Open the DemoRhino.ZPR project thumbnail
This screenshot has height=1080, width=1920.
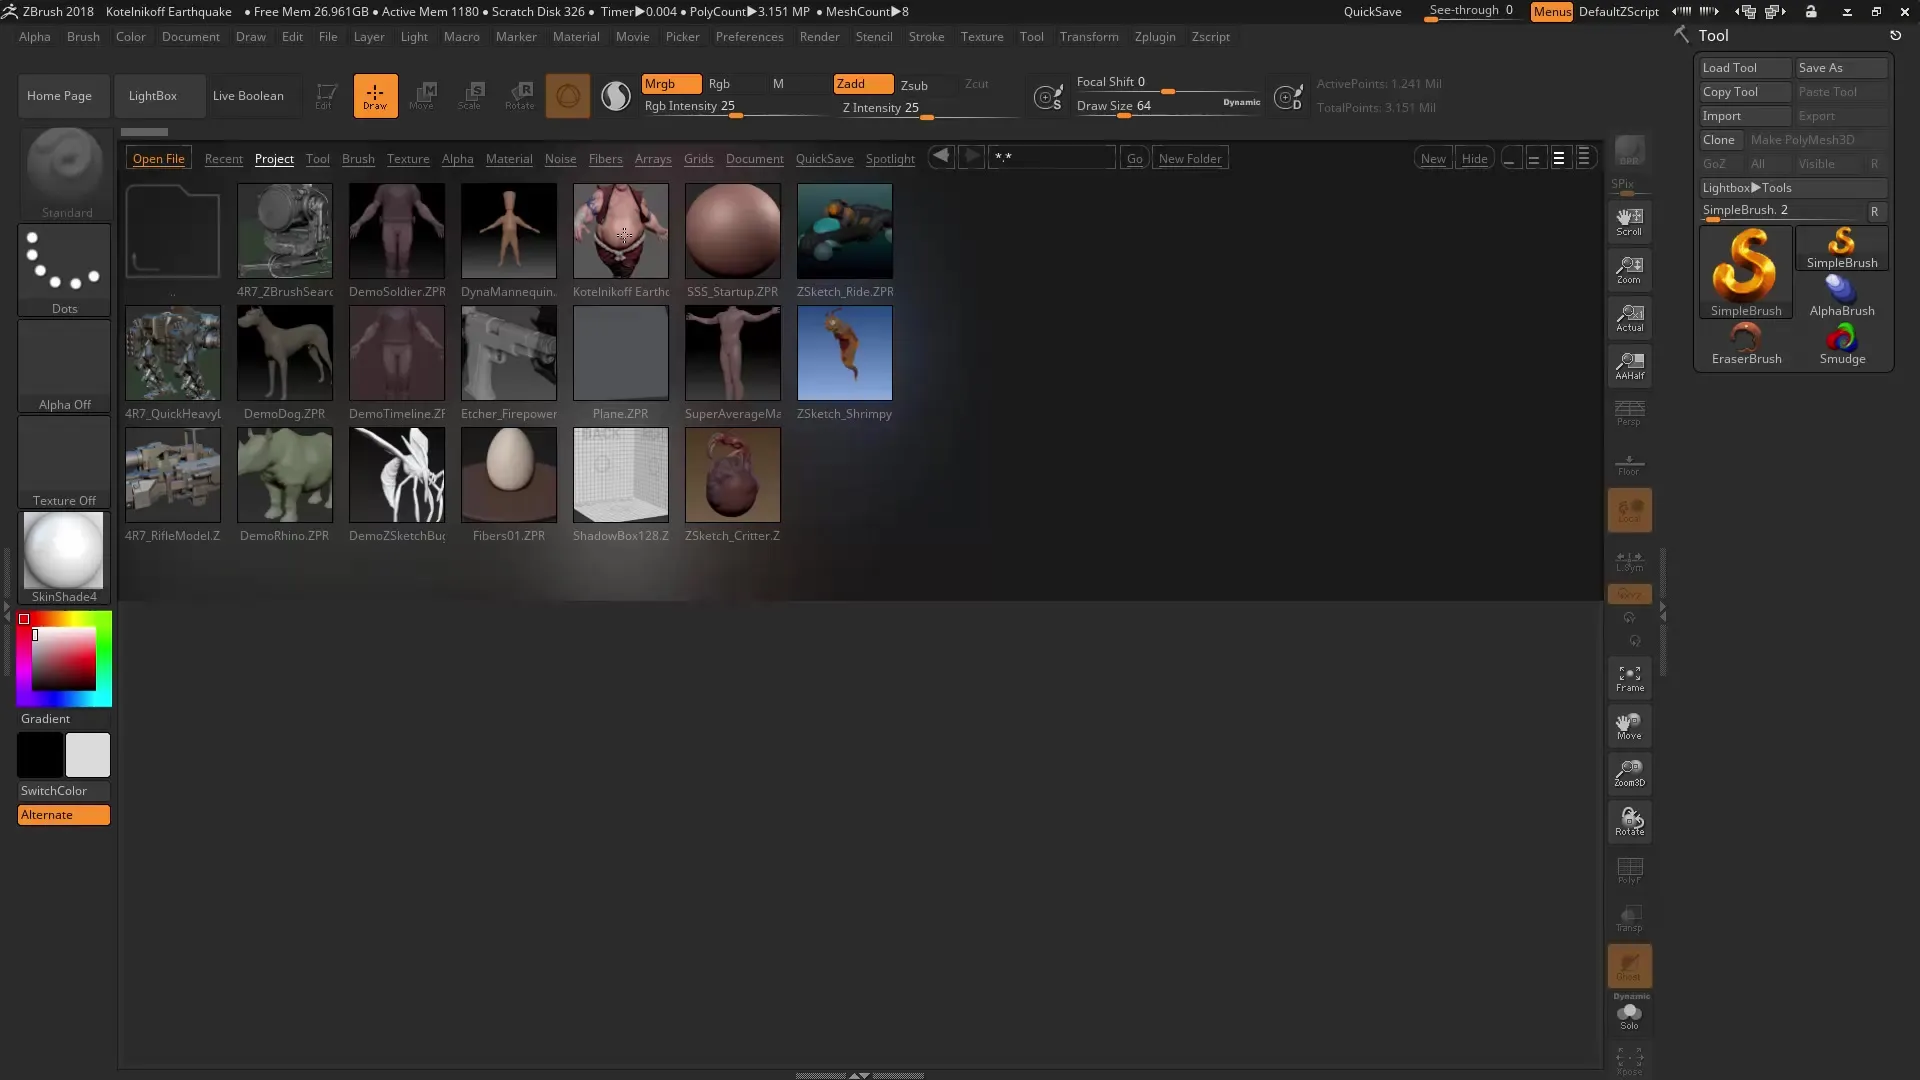pyautogui.click(x=285, y=475)
